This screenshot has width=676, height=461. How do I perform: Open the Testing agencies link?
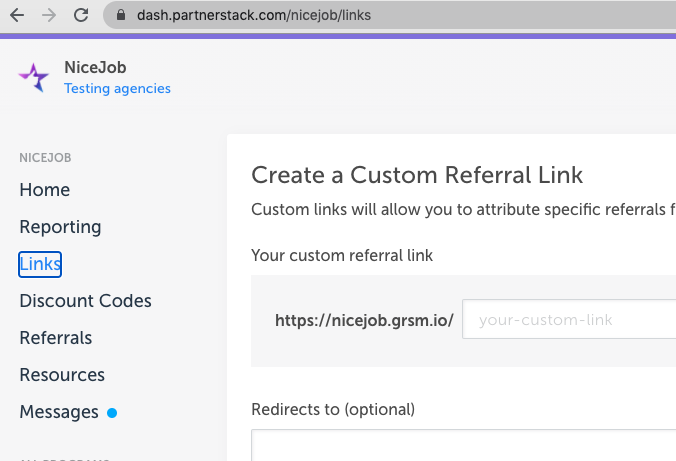pos(117,88)
